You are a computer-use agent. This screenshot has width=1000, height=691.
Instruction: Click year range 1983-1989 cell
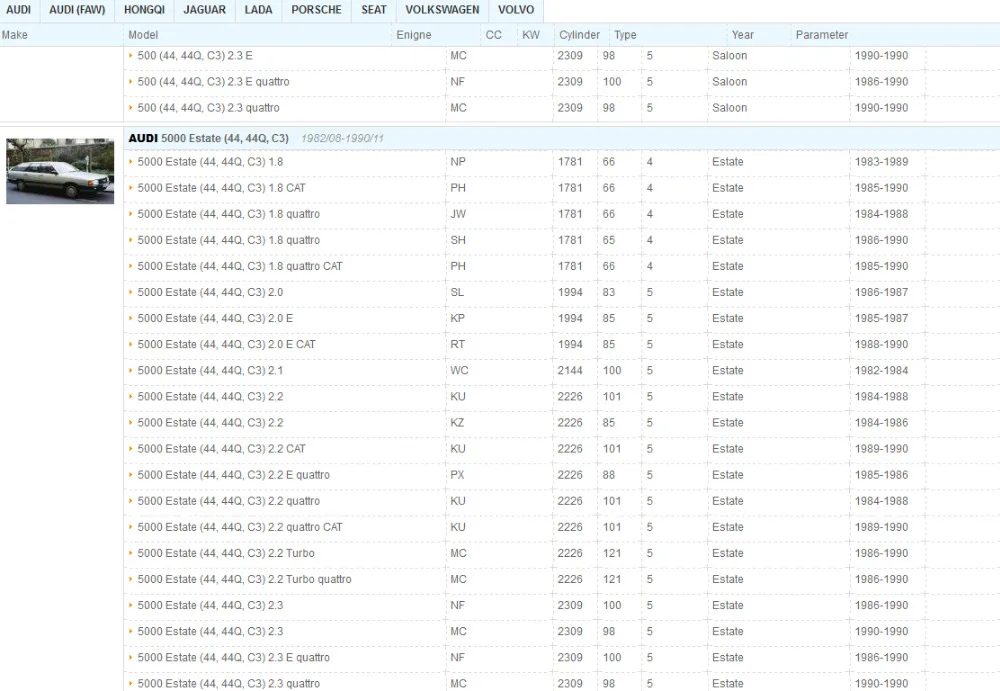pos(881,162)
